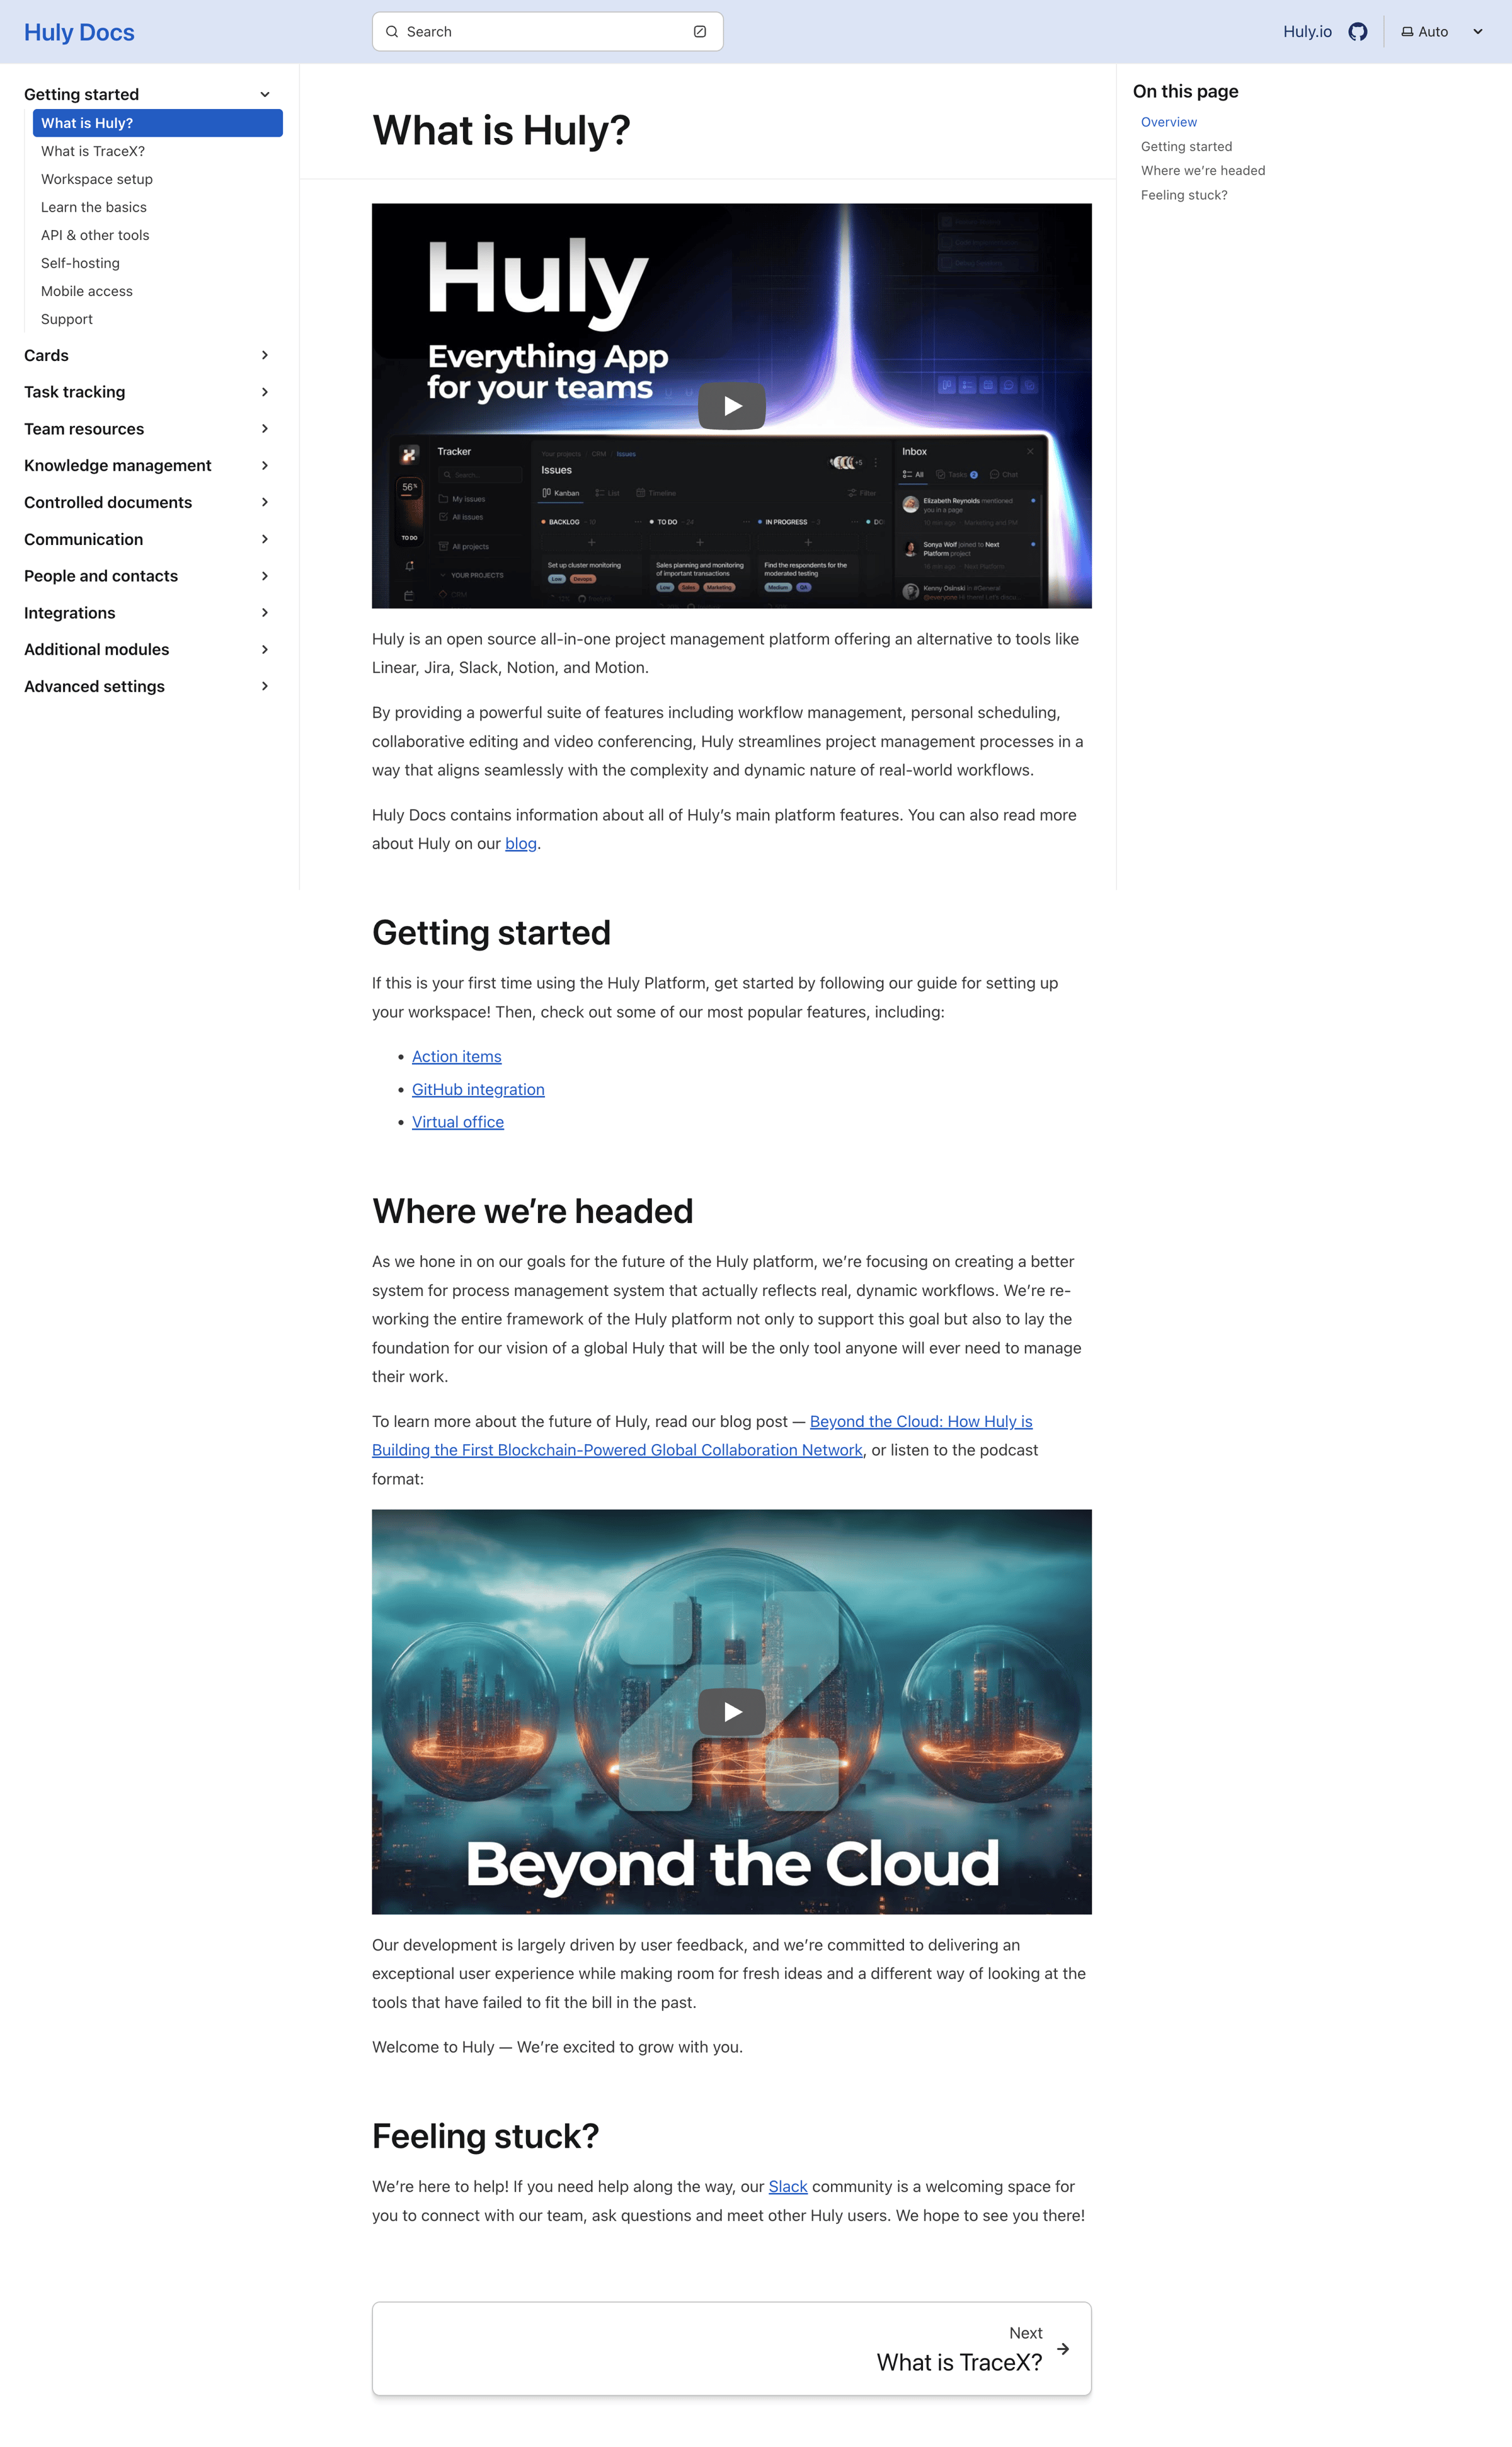
Task: Visit the Huly.io link
Action: [1307, 32]
